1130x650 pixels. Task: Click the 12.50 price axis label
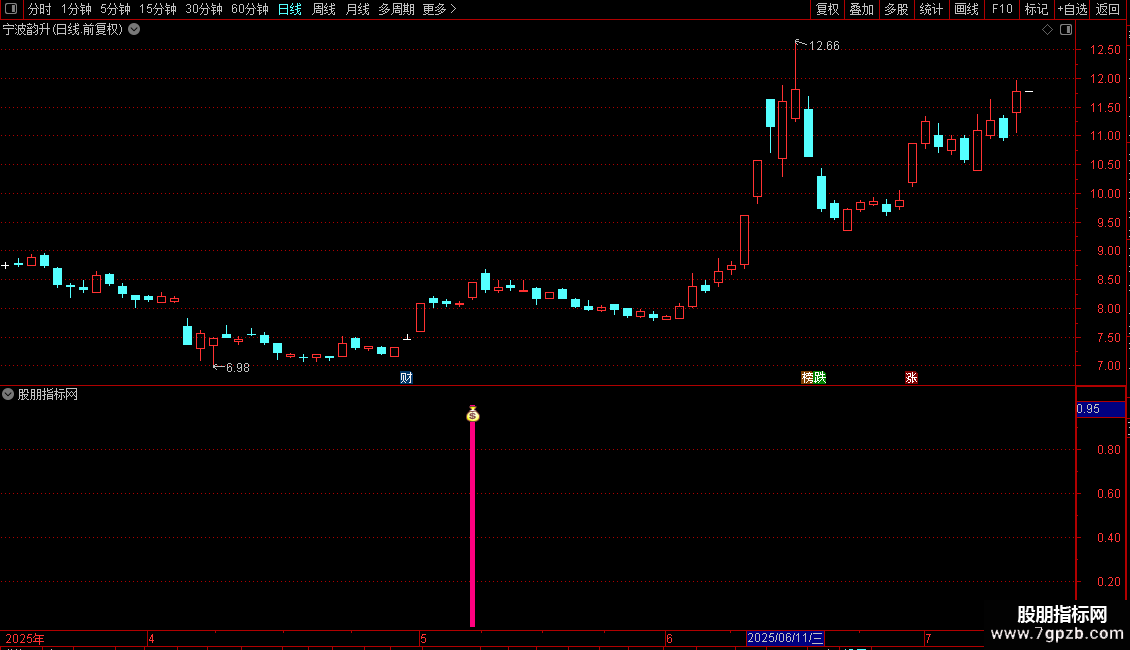click(x=1105, y=50)
